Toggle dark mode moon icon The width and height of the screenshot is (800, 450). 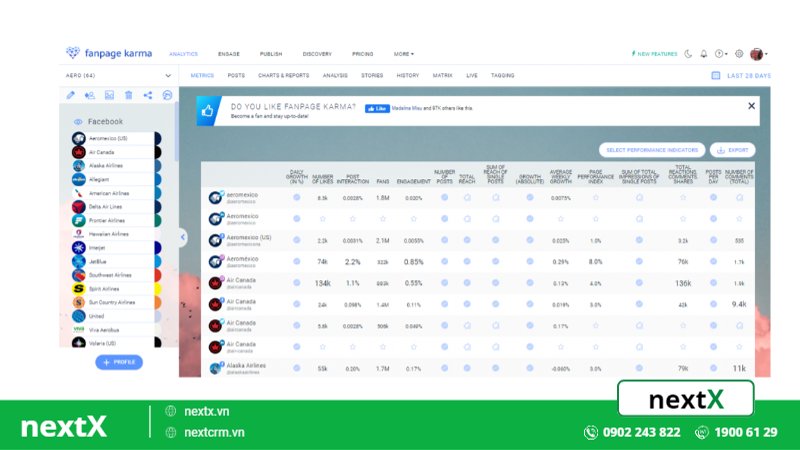coord(688,54)
